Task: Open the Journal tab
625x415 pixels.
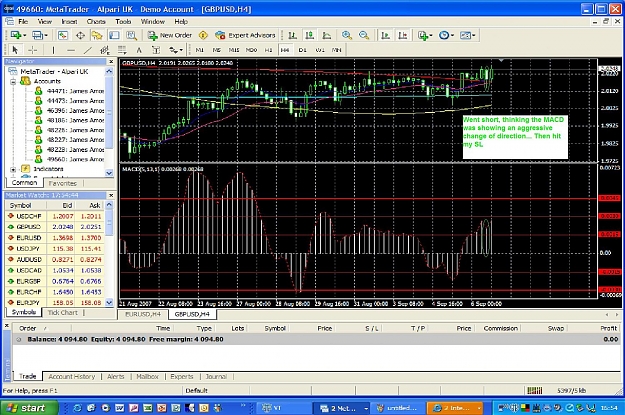Action: click(216, 376)
